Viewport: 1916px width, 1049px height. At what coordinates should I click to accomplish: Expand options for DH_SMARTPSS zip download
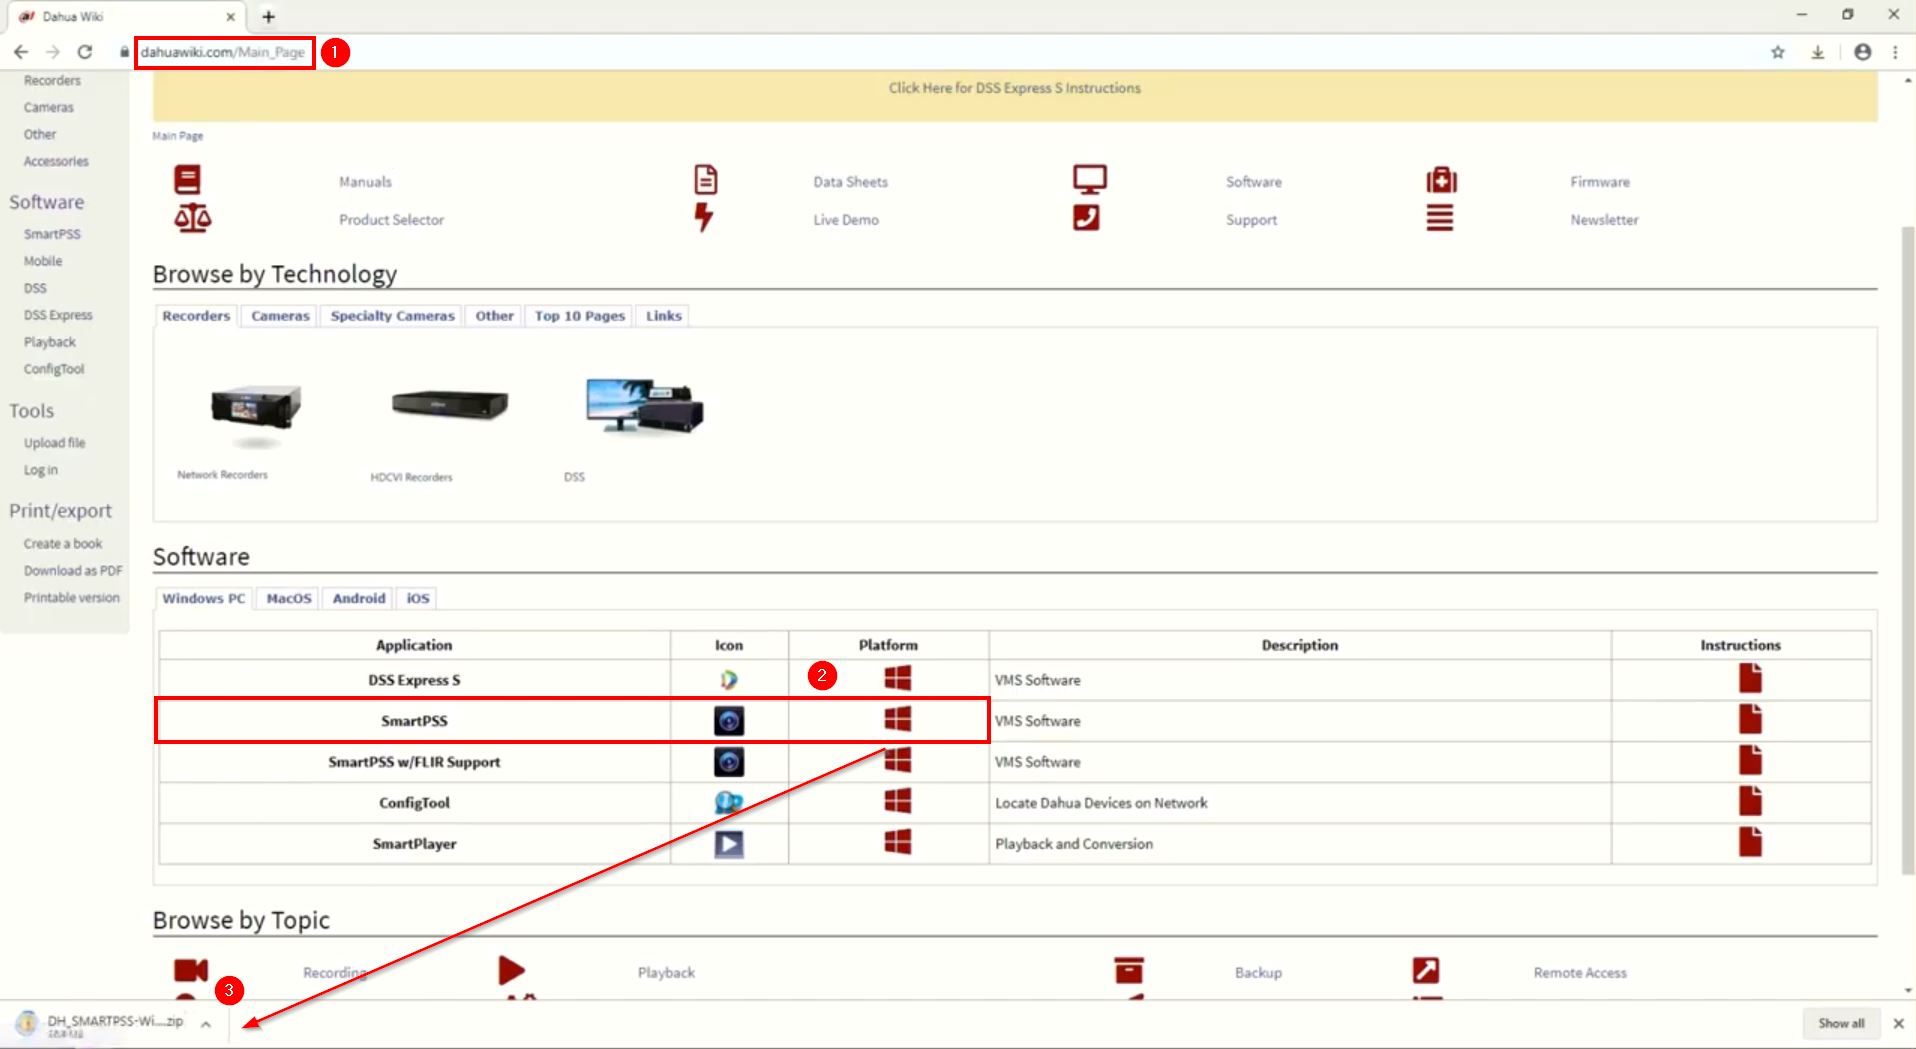tap(205, 1024)
